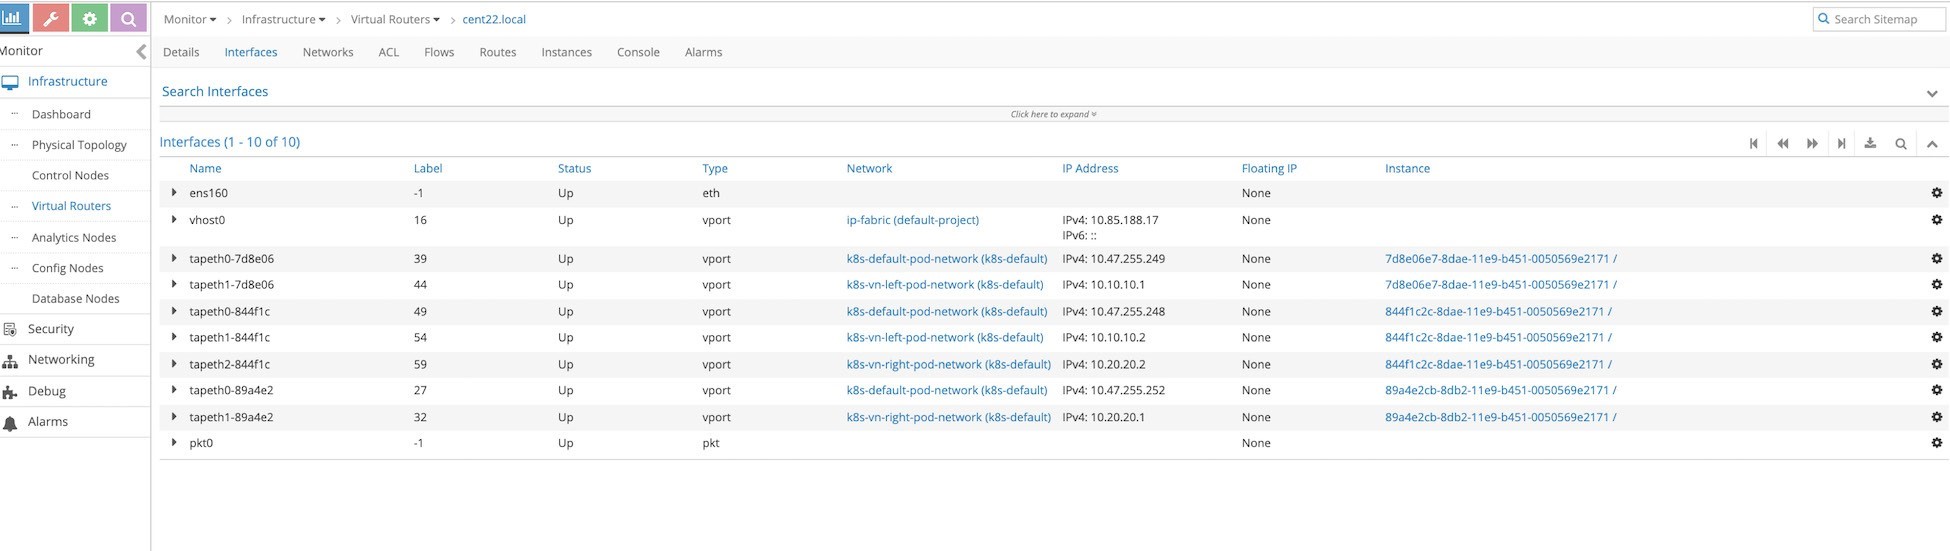Open the Monitor chart icon
Viewport: 1950px width, 551px height.
pos(12,18)
